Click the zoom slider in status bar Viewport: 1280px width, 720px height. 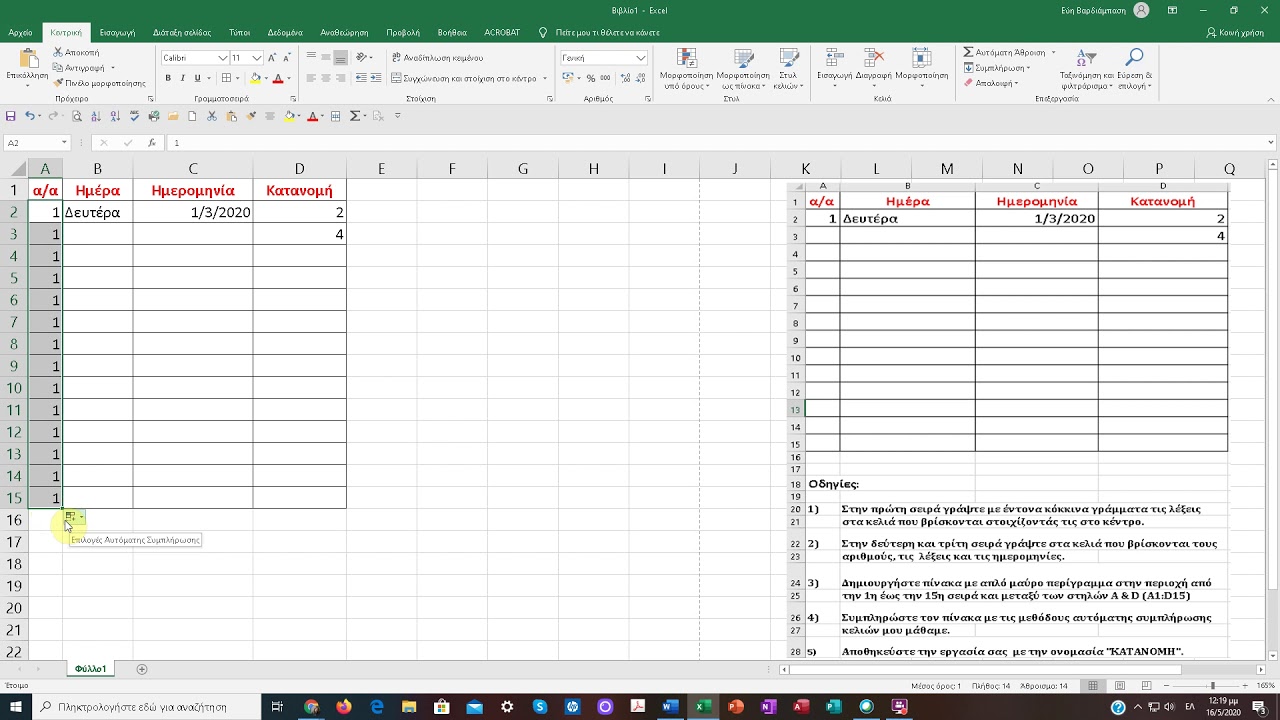coord(1204,686)
